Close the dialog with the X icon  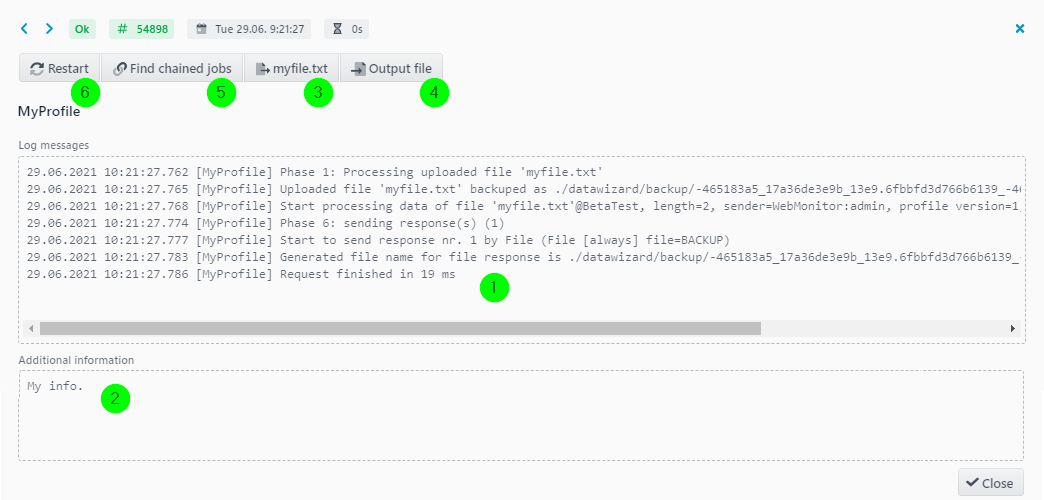coord(1019,29)
